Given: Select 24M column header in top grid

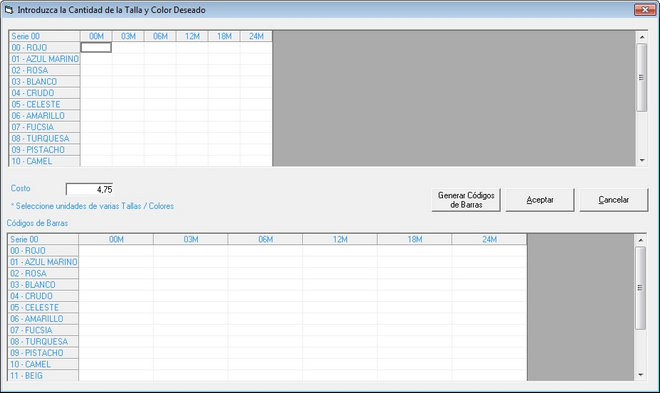Looking at the screenshot, I should point(256,36).
